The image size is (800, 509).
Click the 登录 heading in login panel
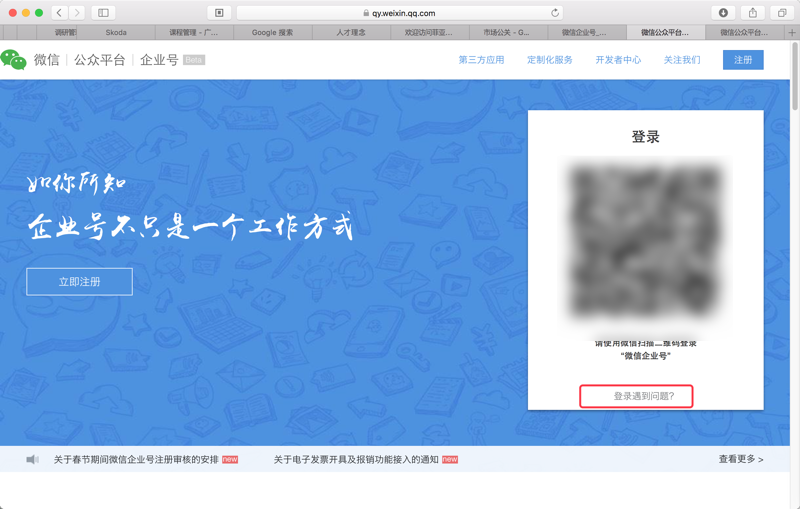click(x=645, y=137)
